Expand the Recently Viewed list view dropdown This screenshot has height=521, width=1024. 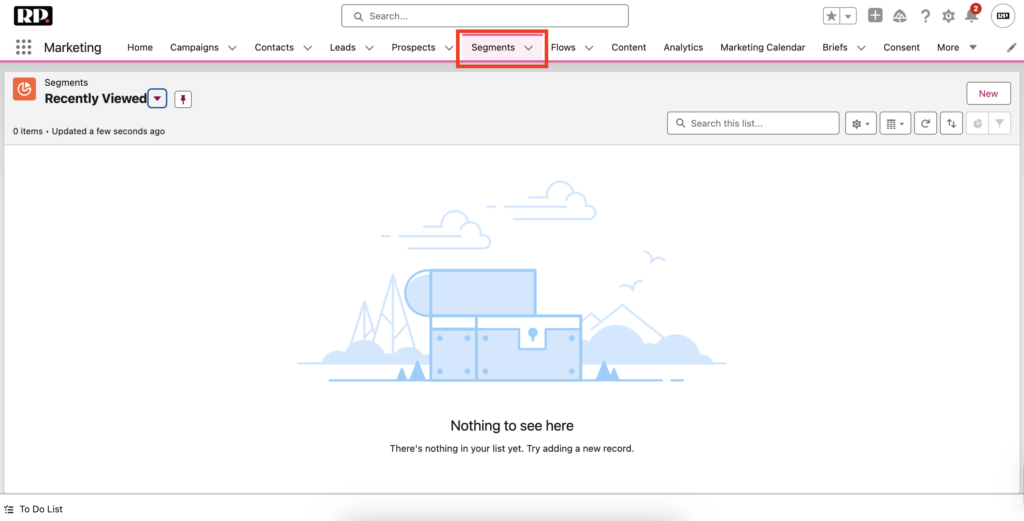(157, 98)
